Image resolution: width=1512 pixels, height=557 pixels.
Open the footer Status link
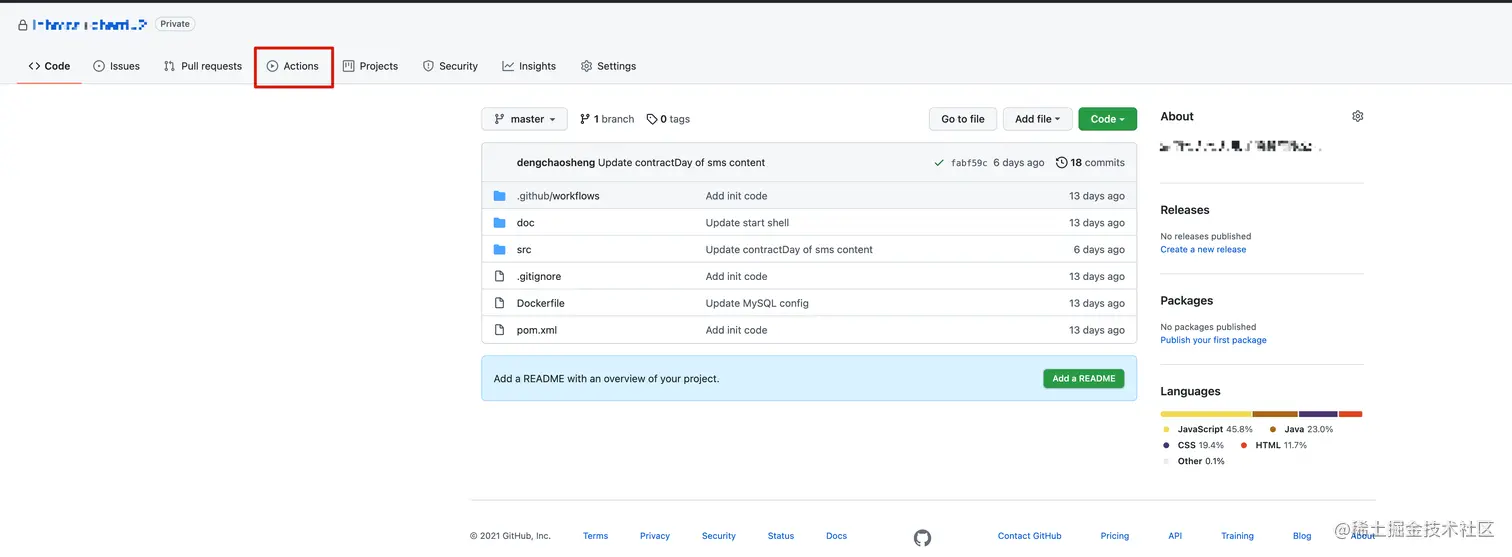781,536
